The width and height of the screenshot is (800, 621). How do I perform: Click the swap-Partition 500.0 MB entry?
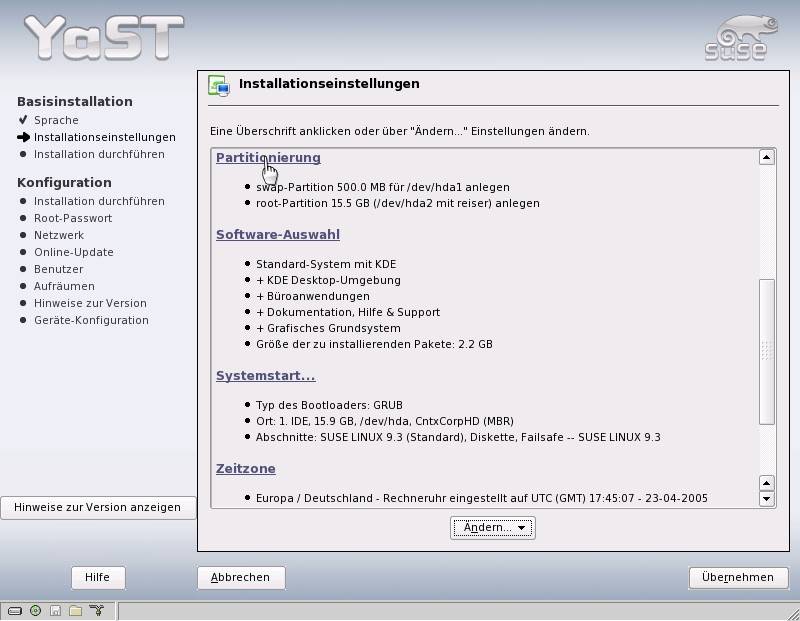click(383, 187)
